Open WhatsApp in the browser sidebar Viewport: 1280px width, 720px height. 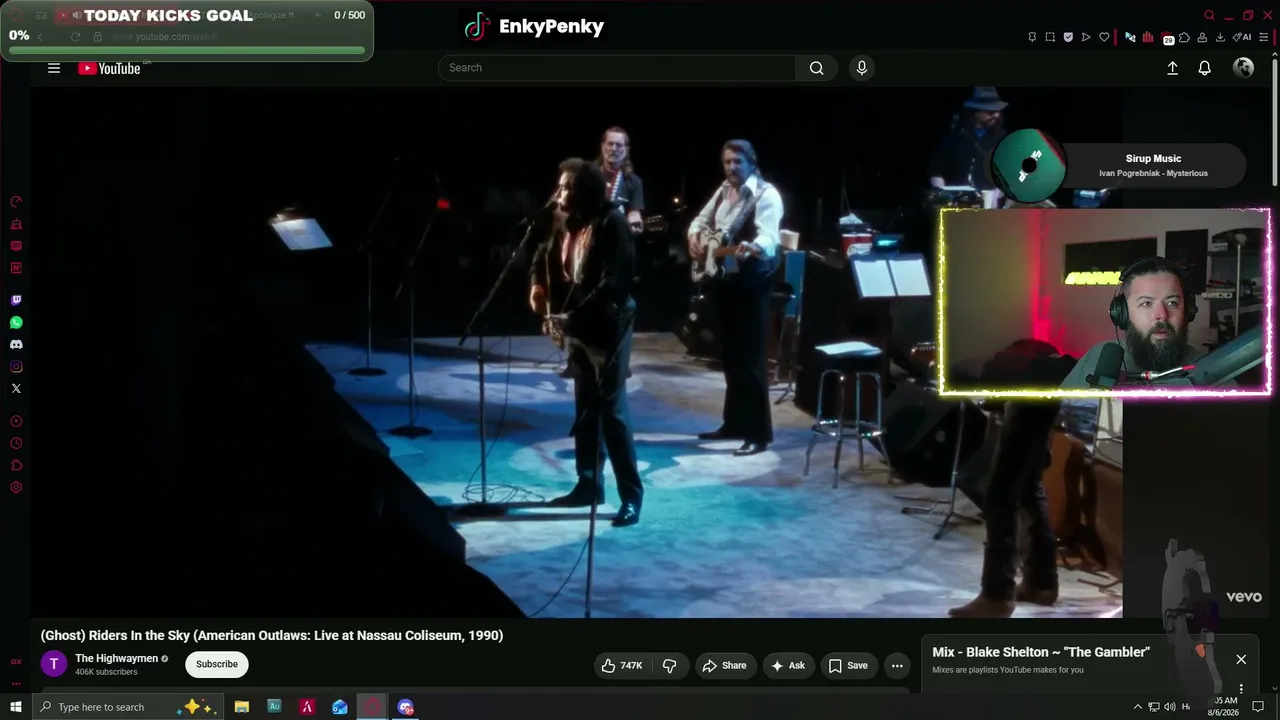click(x=16, y=322)
